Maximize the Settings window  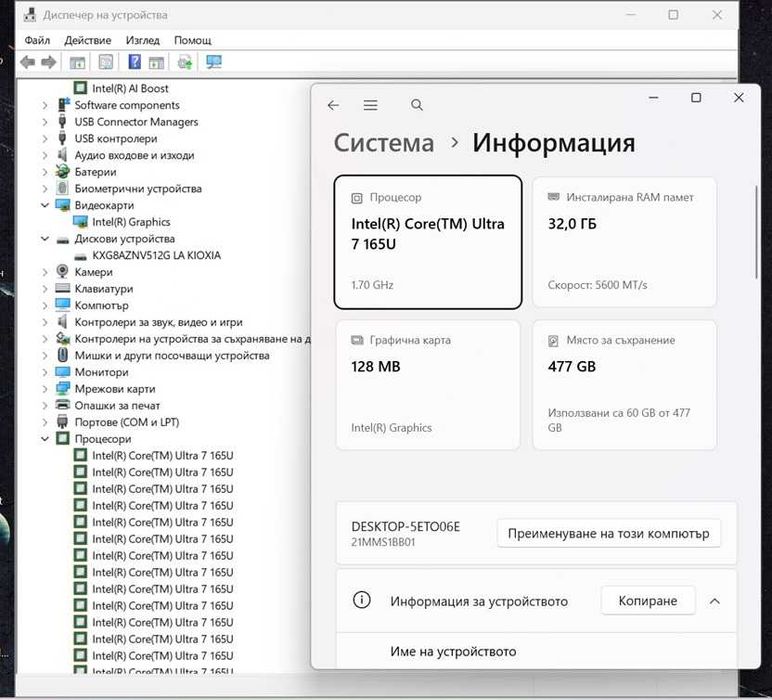click(x=696, y=97)
